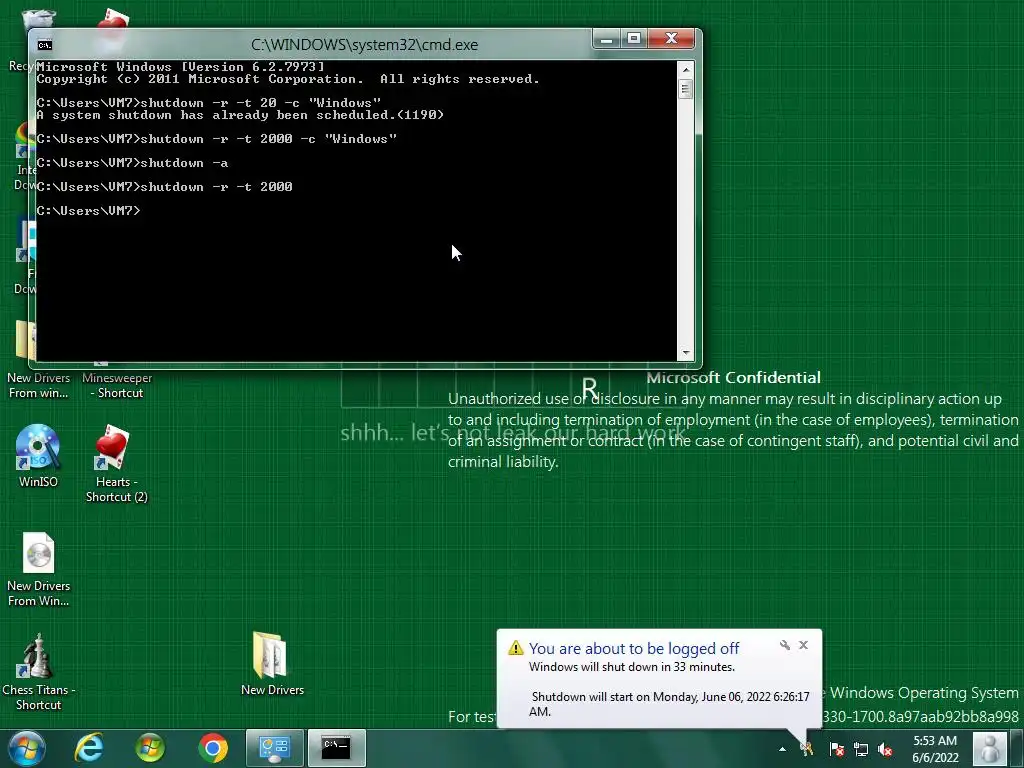
Task: Select the New Drivers From Win... disc file
Action: click(x=39, y=569)
